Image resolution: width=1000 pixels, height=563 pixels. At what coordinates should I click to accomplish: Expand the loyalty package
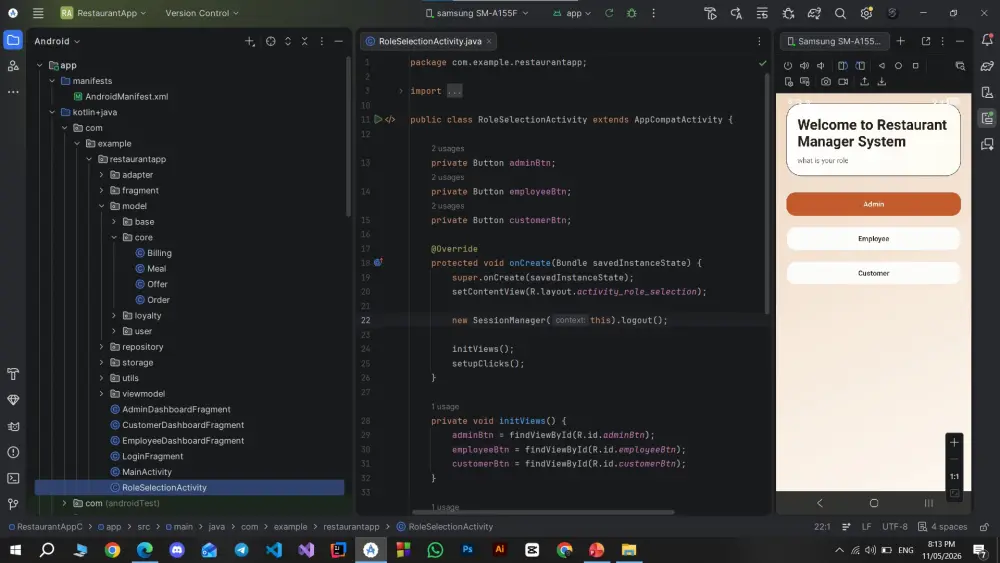click(114, 316)
